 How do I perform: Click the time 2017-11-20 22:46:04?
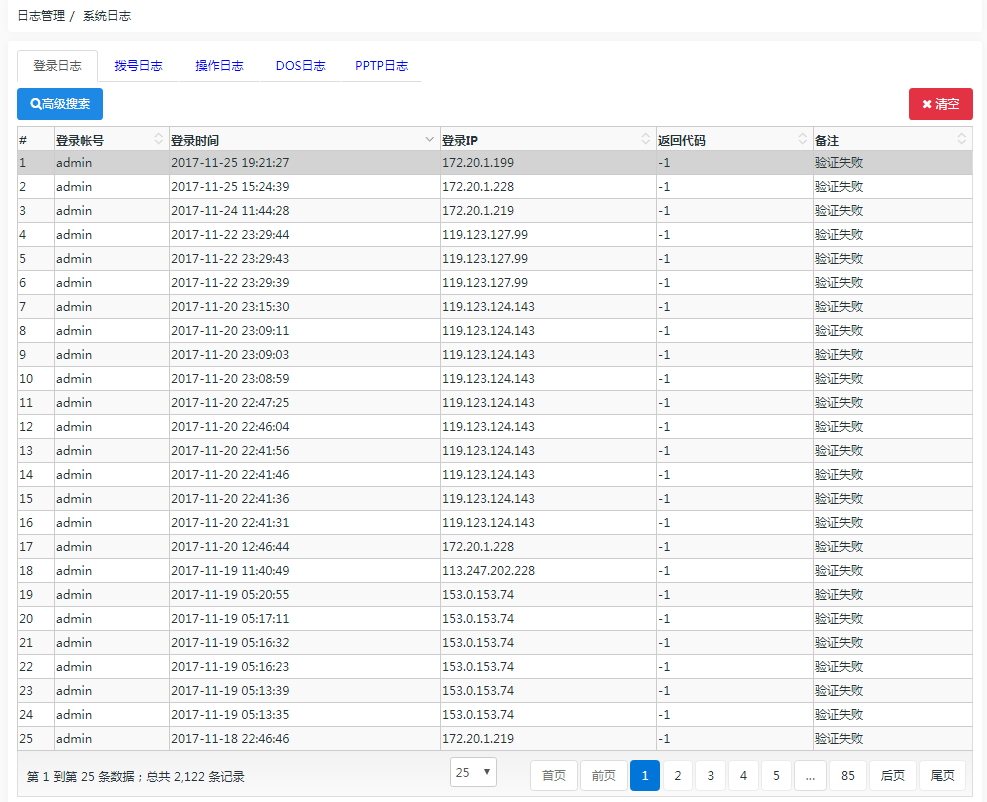click(x=230, y=426)
